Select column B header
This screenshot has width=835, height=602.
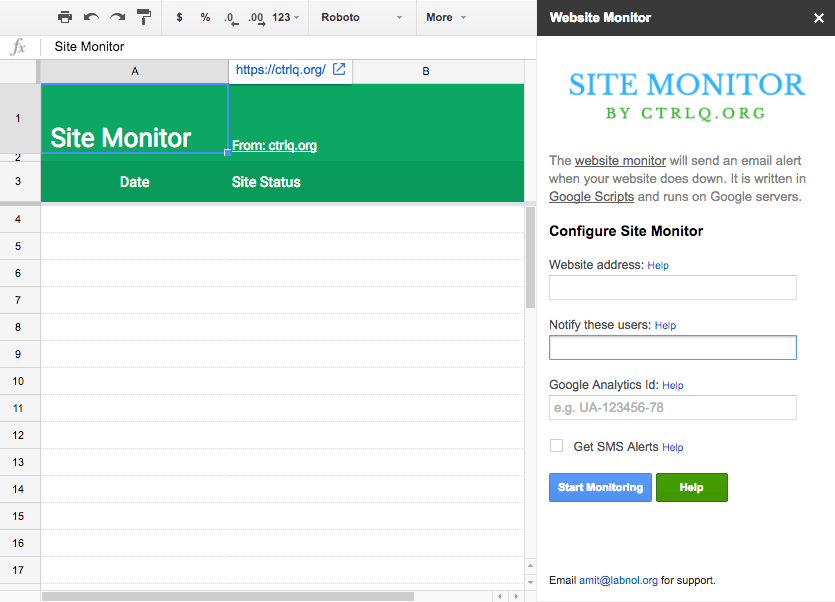coord(426,71)
